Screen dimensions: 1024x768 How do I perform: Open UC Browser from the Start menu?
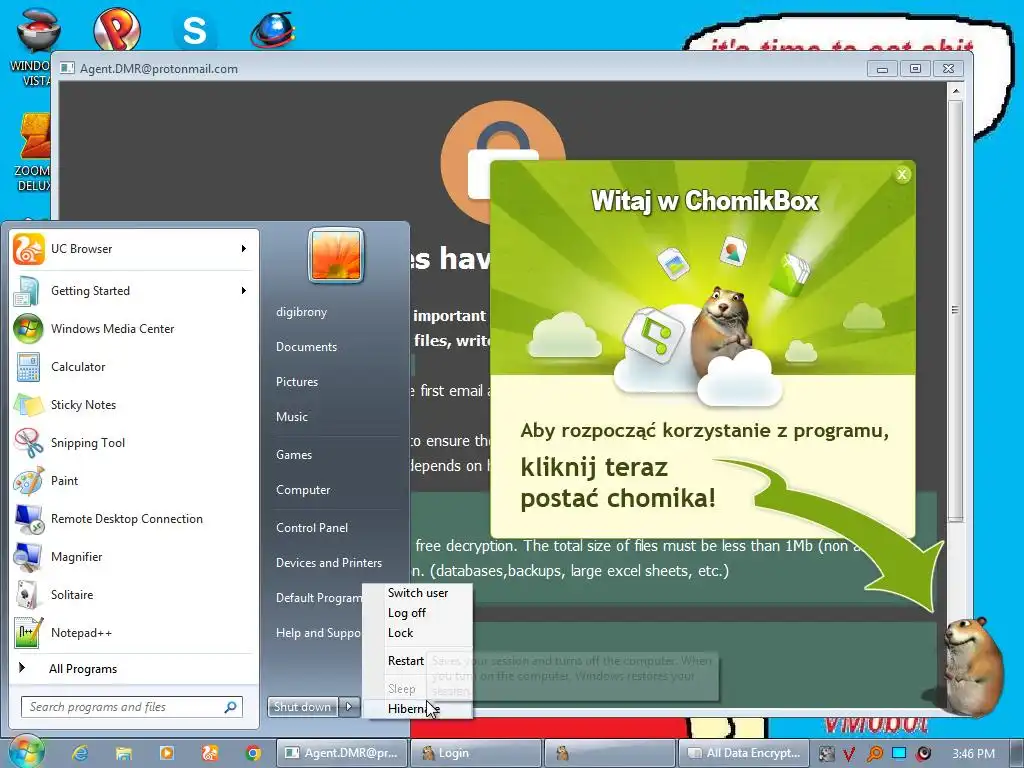click(134, 249)
